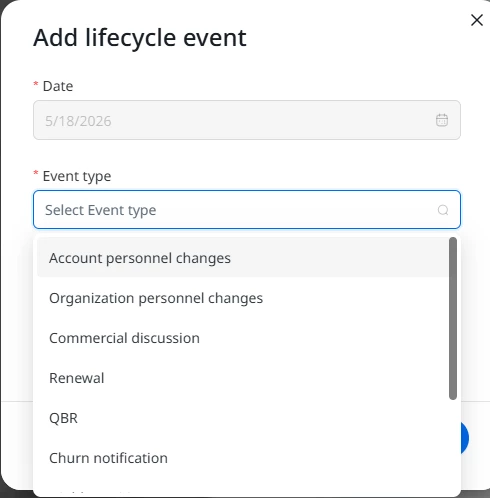This screenshot has height=498, width=490.
Task: Select the cut-off option below Churn notification
Action: [x=242, y=490]
